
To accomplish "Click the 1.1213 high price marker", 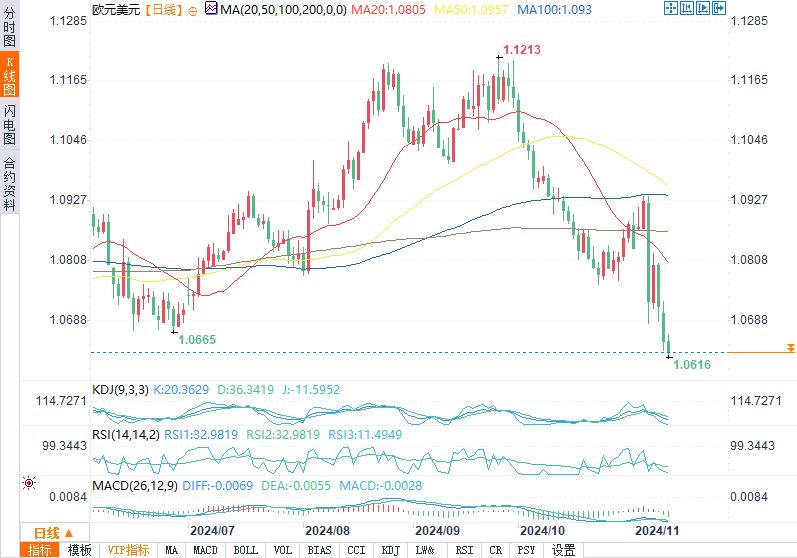I will point(521,49).
